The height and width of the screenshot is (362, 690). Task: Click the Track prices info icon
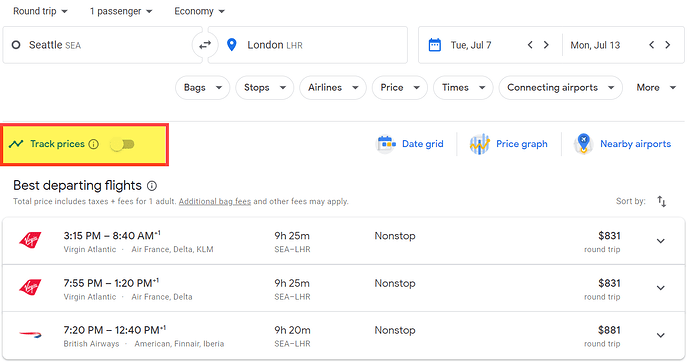point(94,144)
